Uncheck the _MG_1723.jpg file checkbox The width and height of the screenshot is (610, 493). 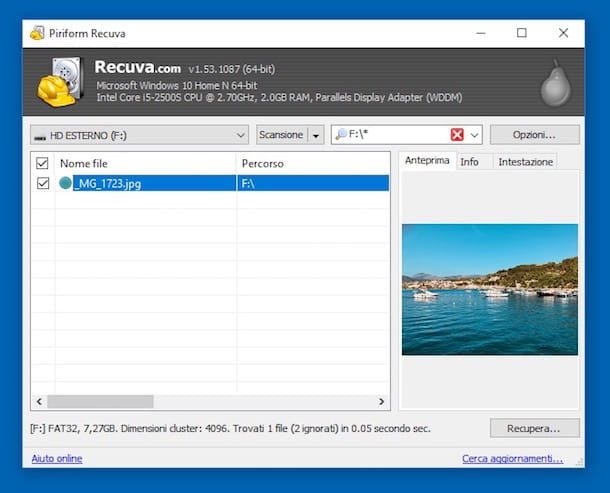pos(43,183)
